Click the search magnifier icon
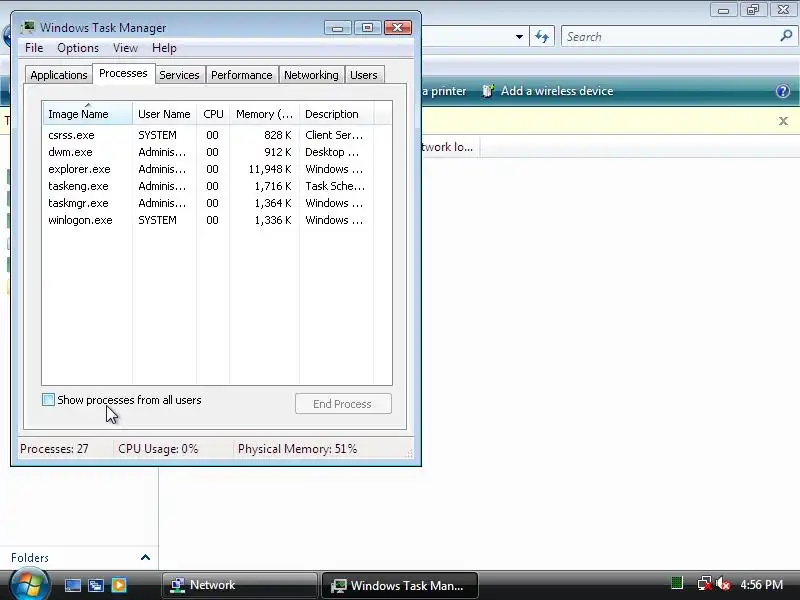 tap(786, 36)
